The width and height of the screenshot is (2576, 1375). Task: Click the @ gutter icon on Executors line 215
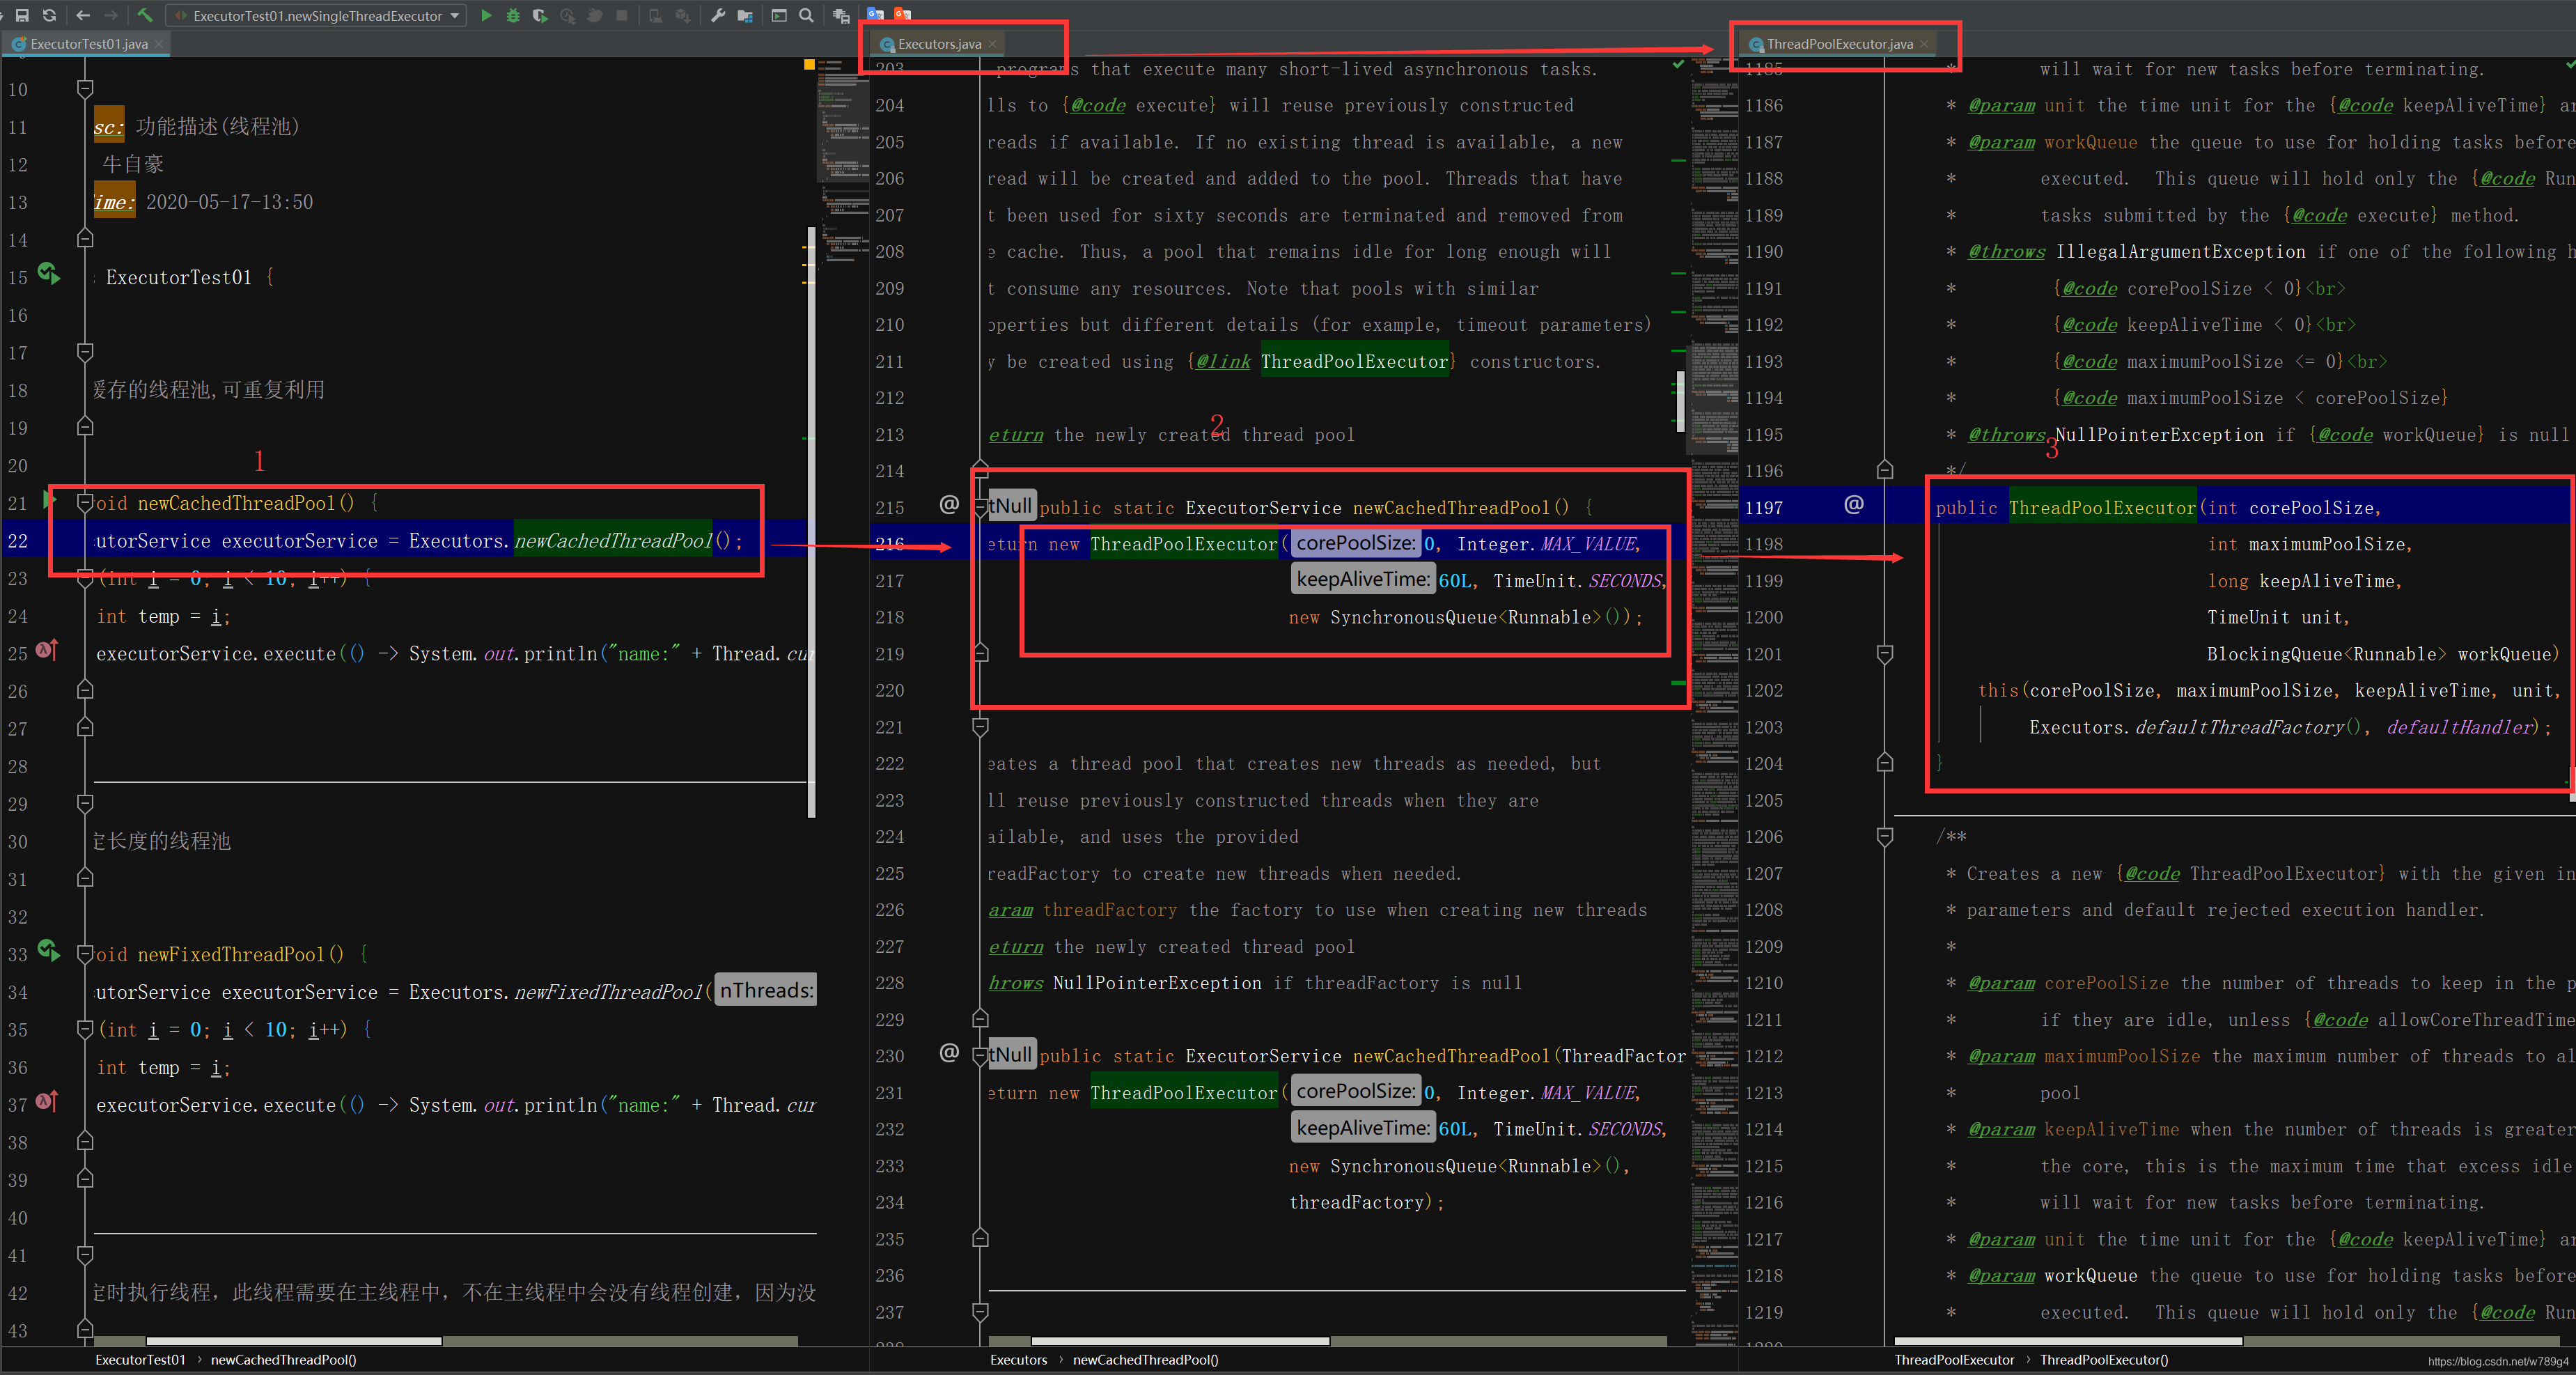(x=949, y=504)
